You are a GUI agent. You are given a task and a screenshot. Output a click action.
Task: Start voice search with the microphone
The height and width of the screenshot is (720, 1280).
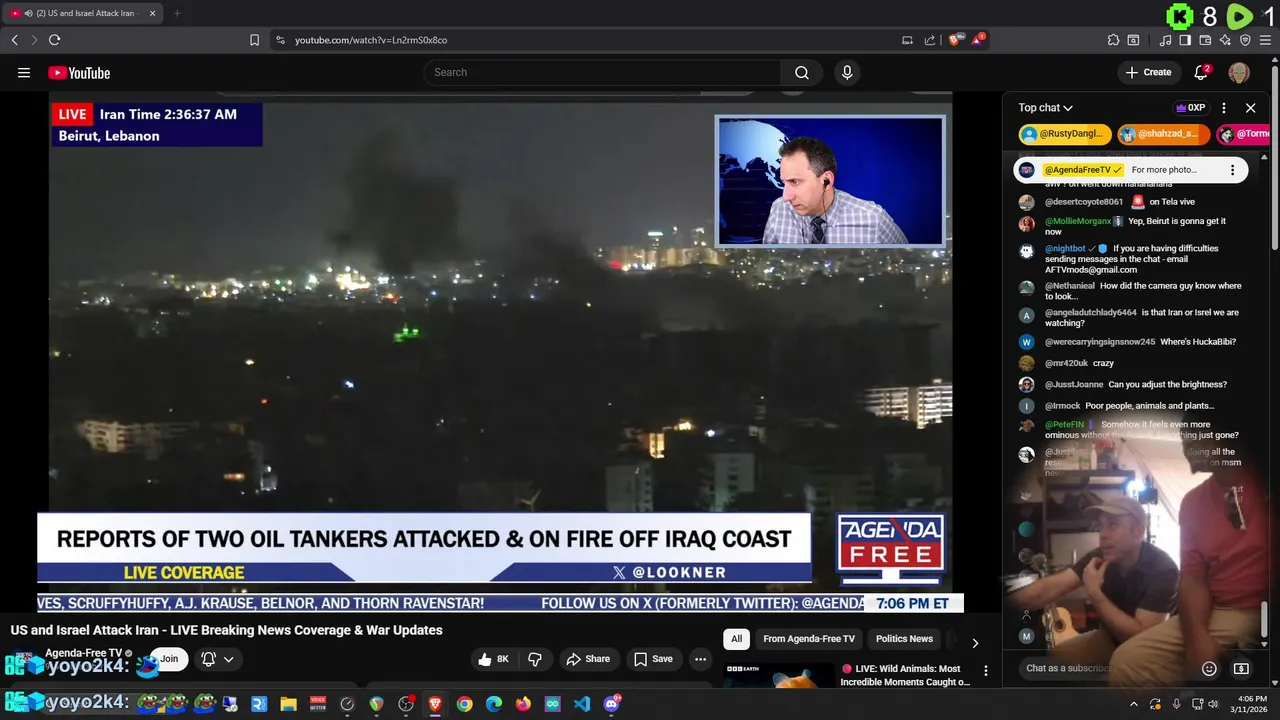tap(847, 72)
